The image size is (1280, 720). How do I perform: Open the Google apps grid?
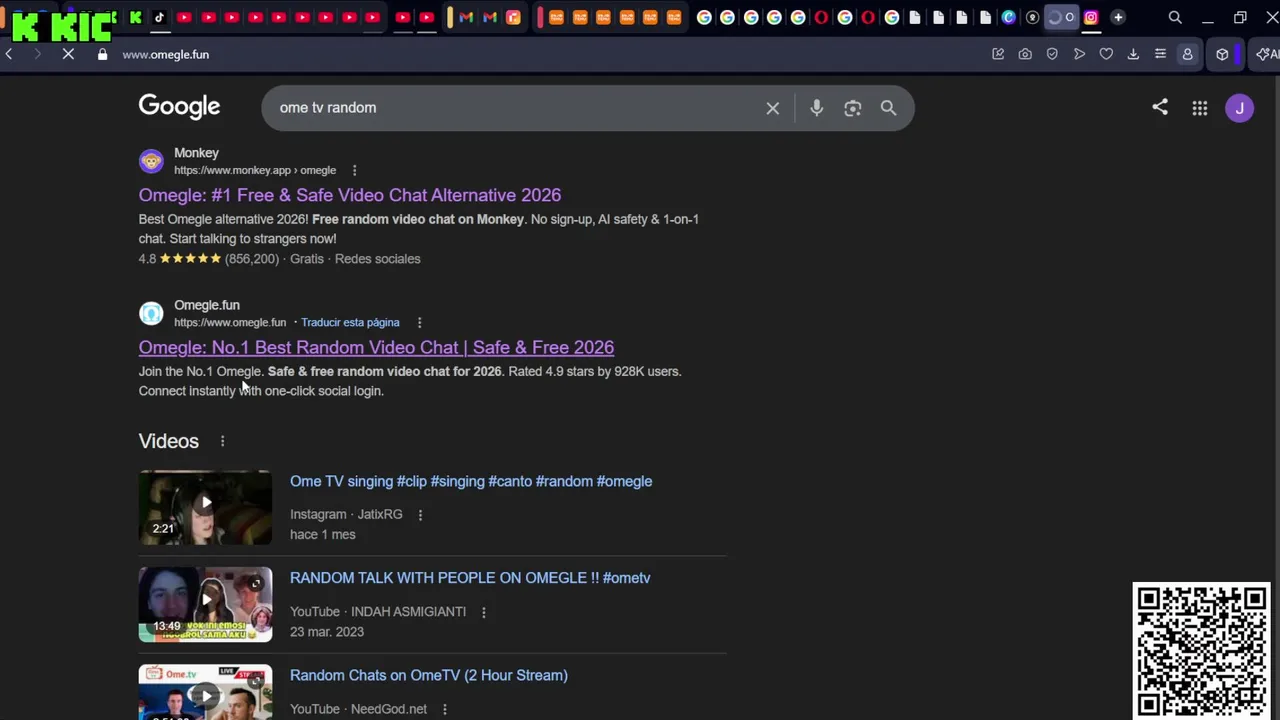tap(1200, 108)
